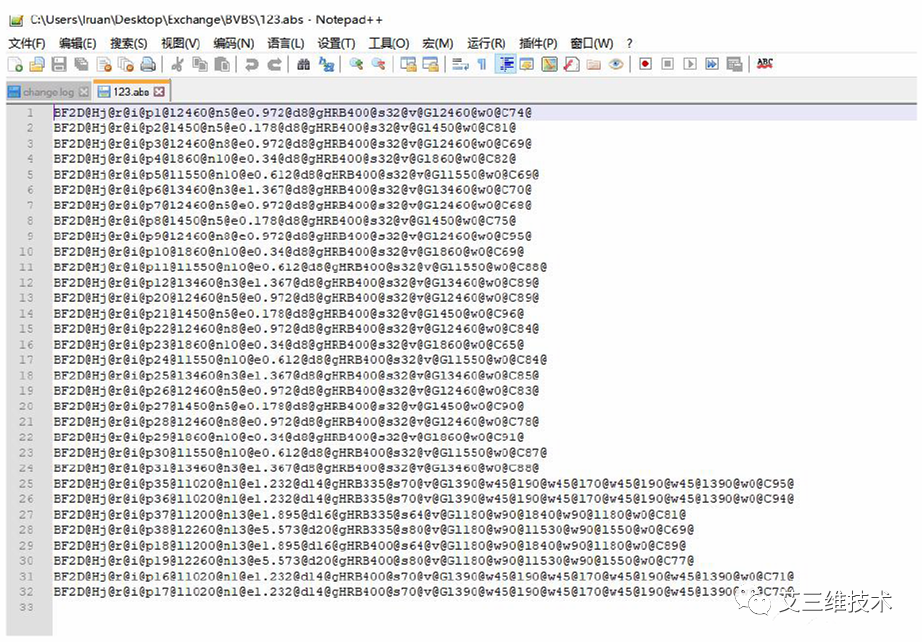Click the Play recorded macro icon
The image size is (922, 642).
(690, 64)
